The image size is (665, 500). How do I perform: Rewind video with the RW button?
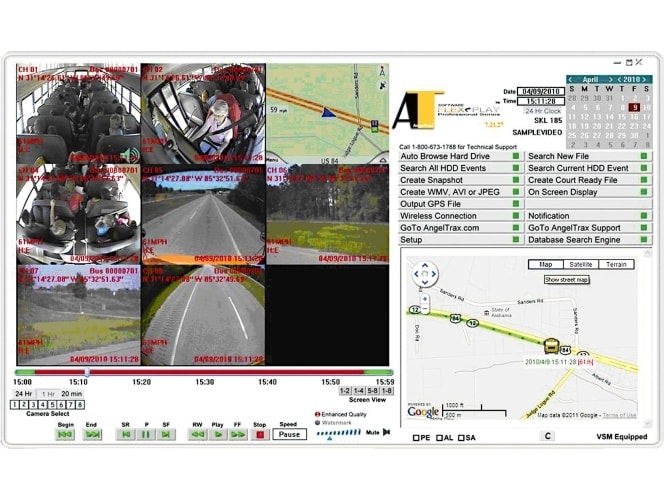[x=197, y=434]
